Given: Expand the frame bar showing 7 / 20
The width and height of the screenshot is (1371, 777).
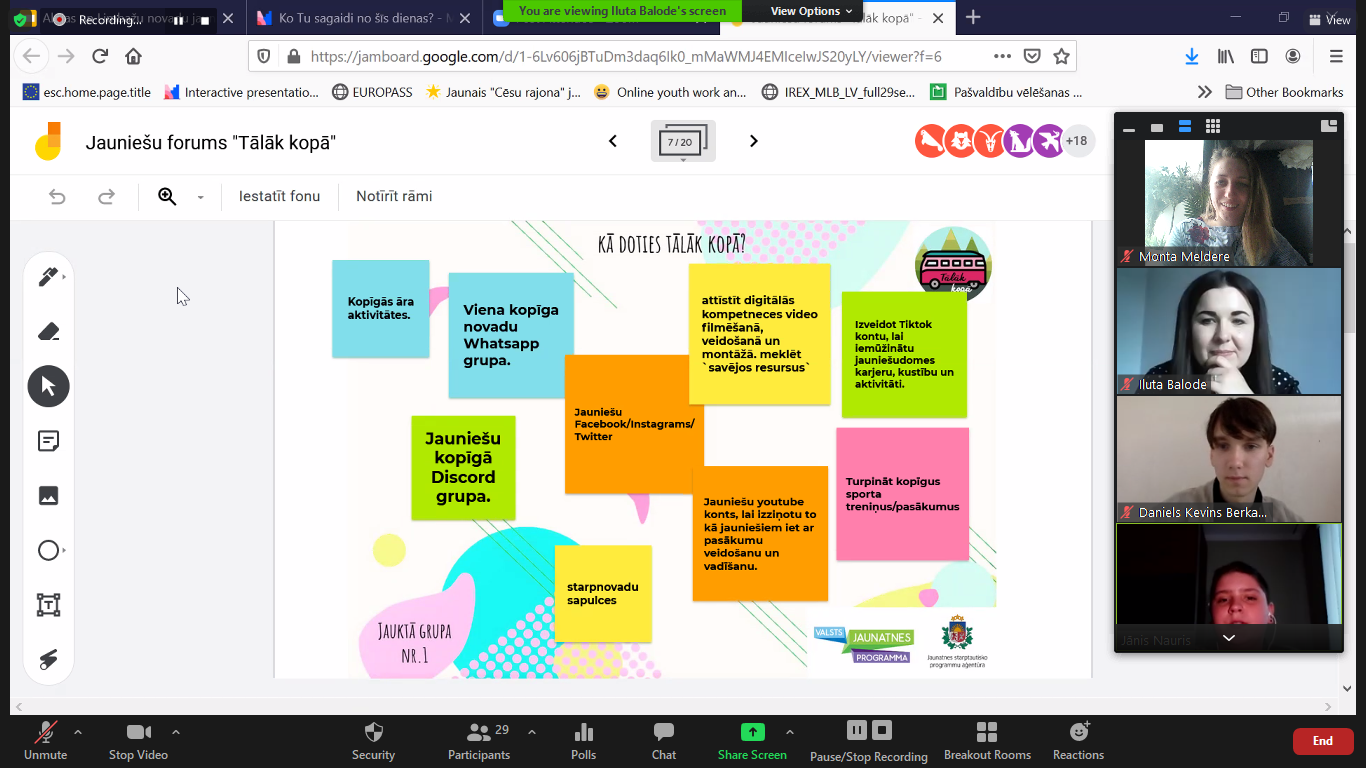Looking at the screenshot, I should click(683, 141).
